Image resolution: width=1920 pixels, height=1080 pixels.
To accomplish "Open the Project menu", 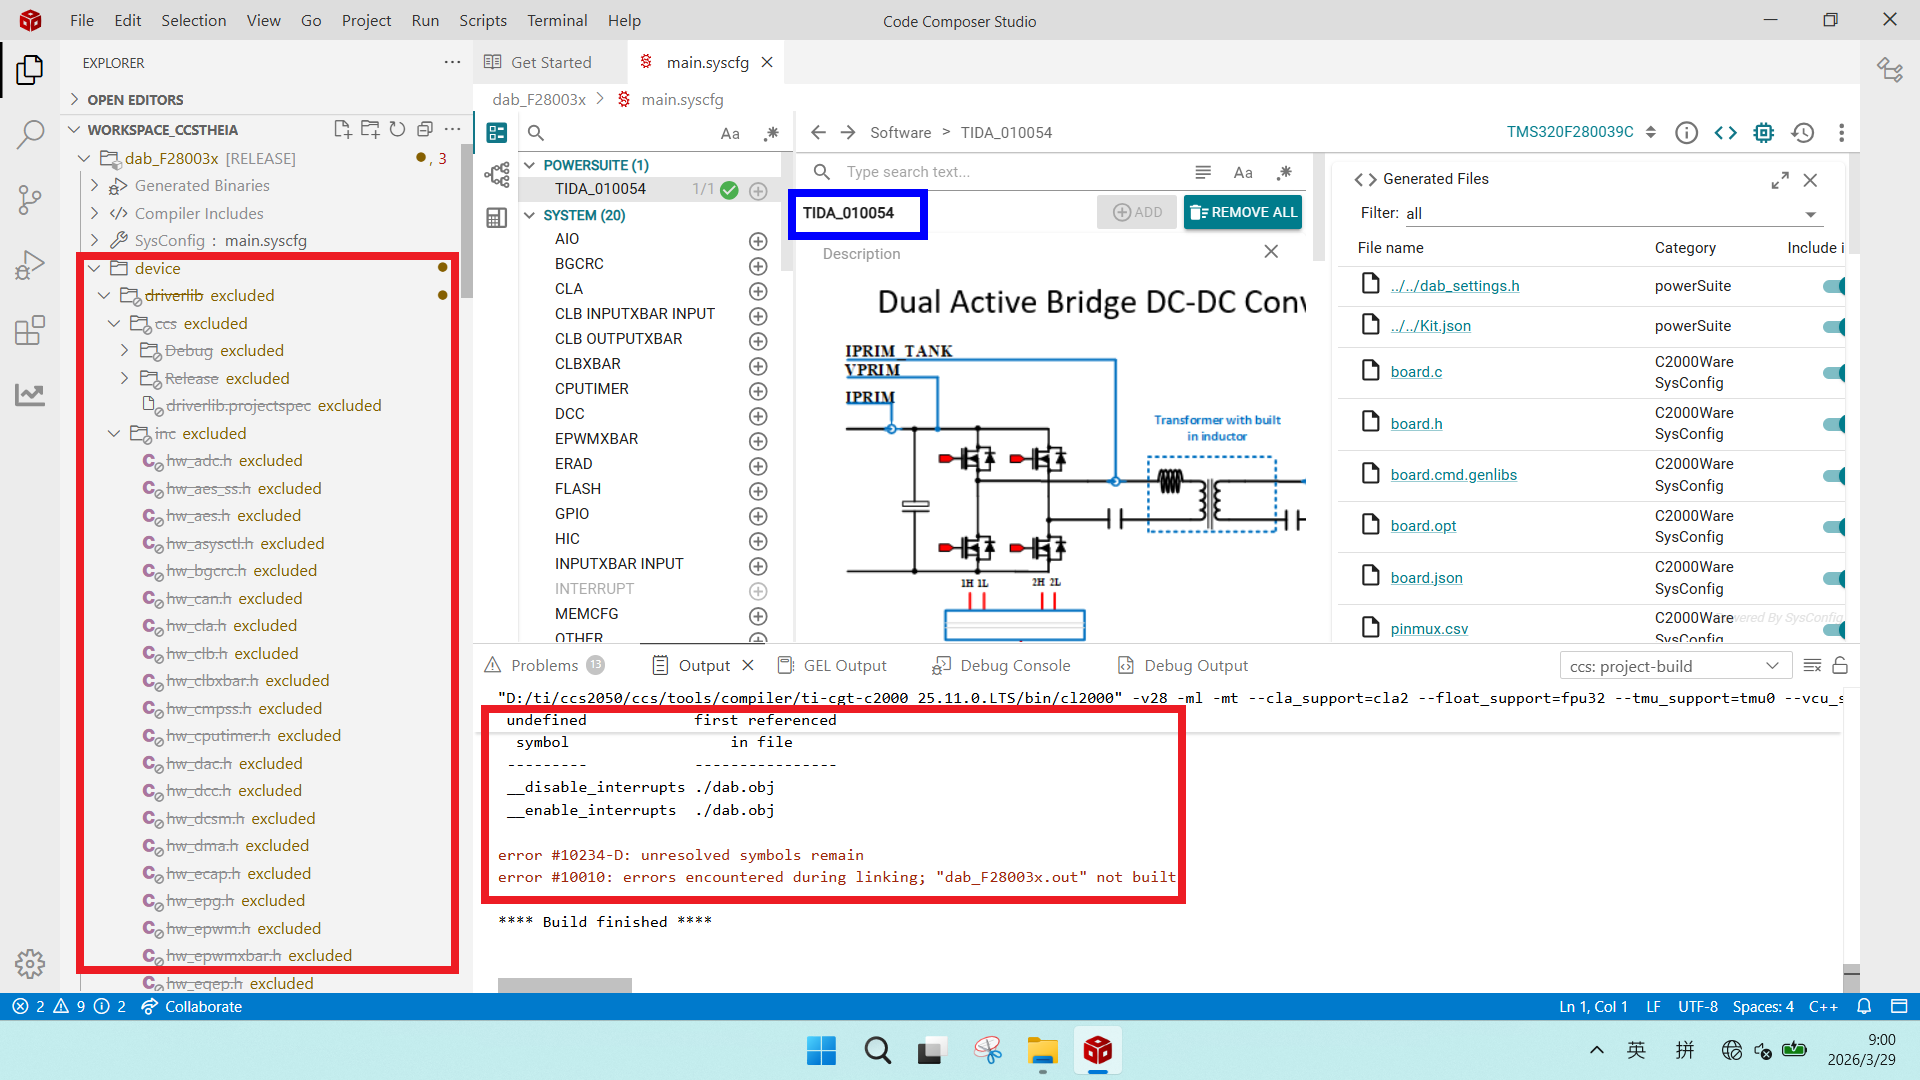I will 366,20.
